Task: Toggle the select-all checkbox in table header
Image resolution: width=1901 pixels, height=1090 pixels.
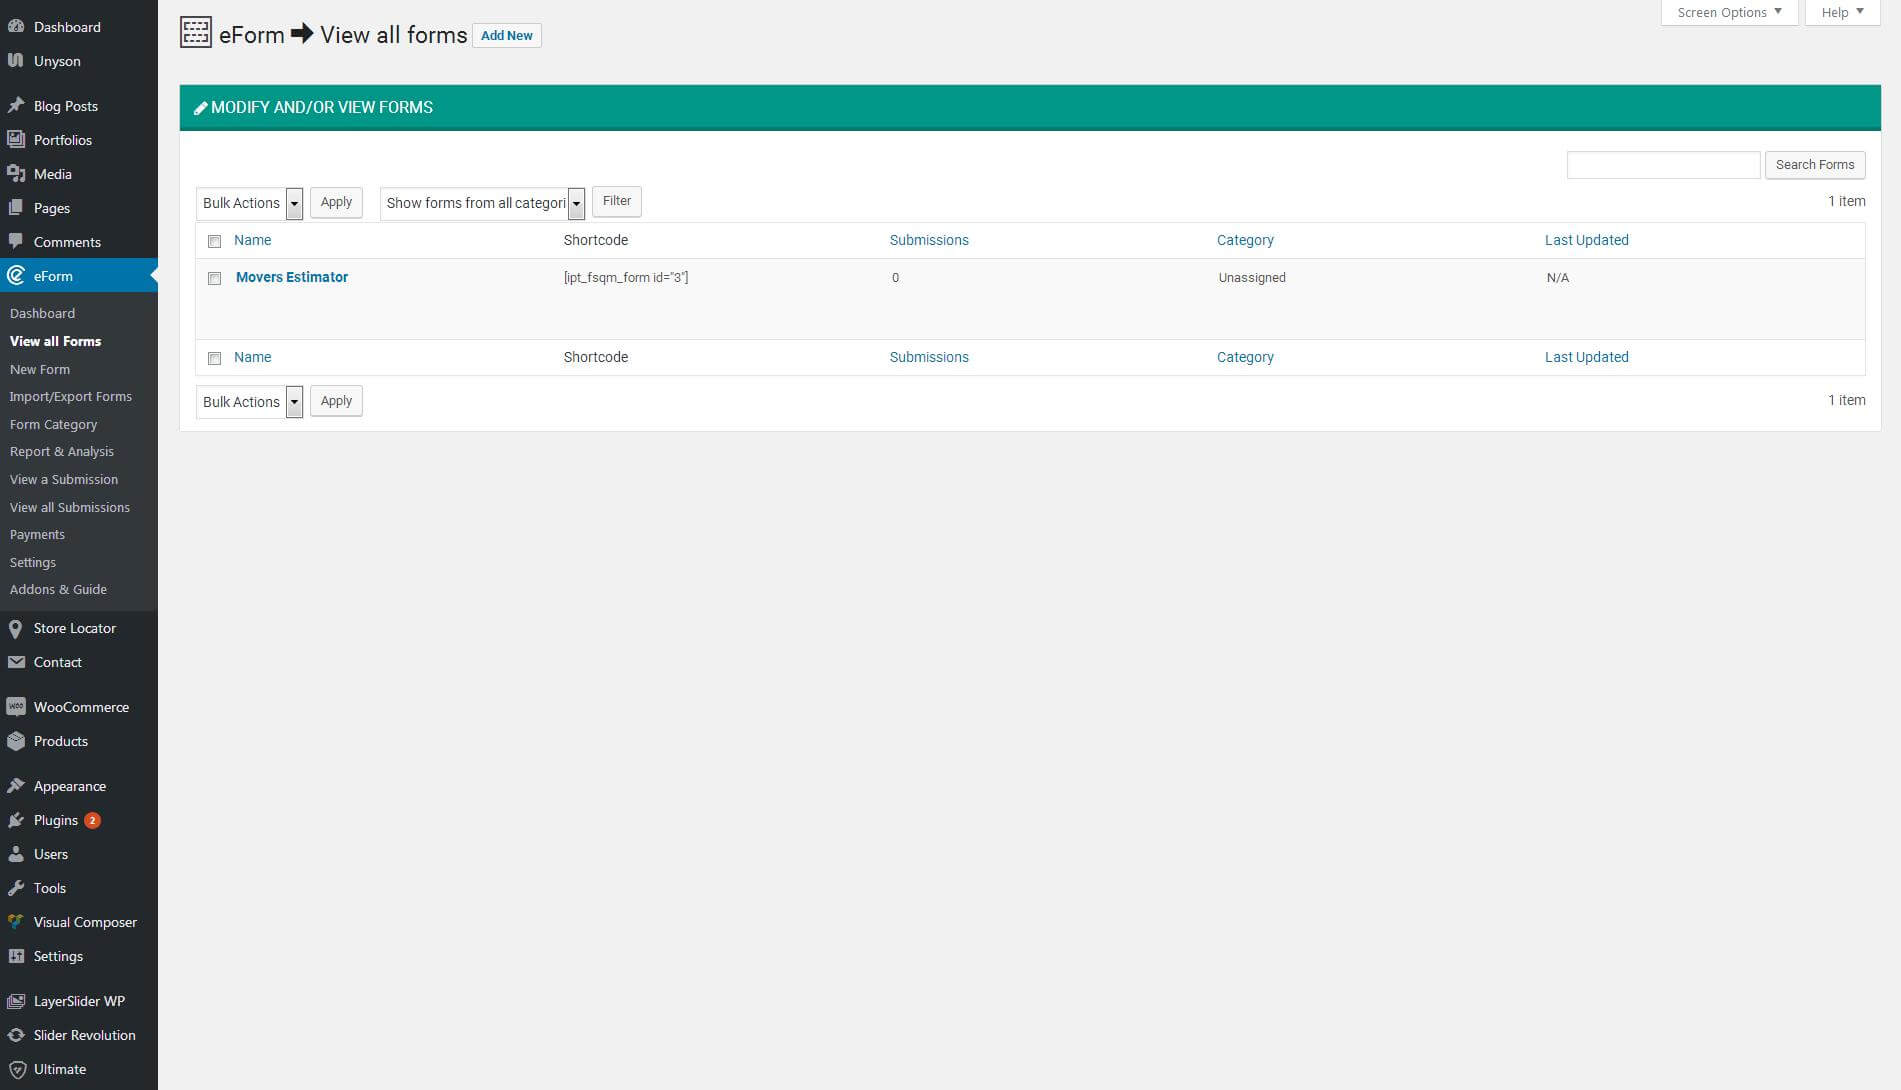Action: point(214,241)
